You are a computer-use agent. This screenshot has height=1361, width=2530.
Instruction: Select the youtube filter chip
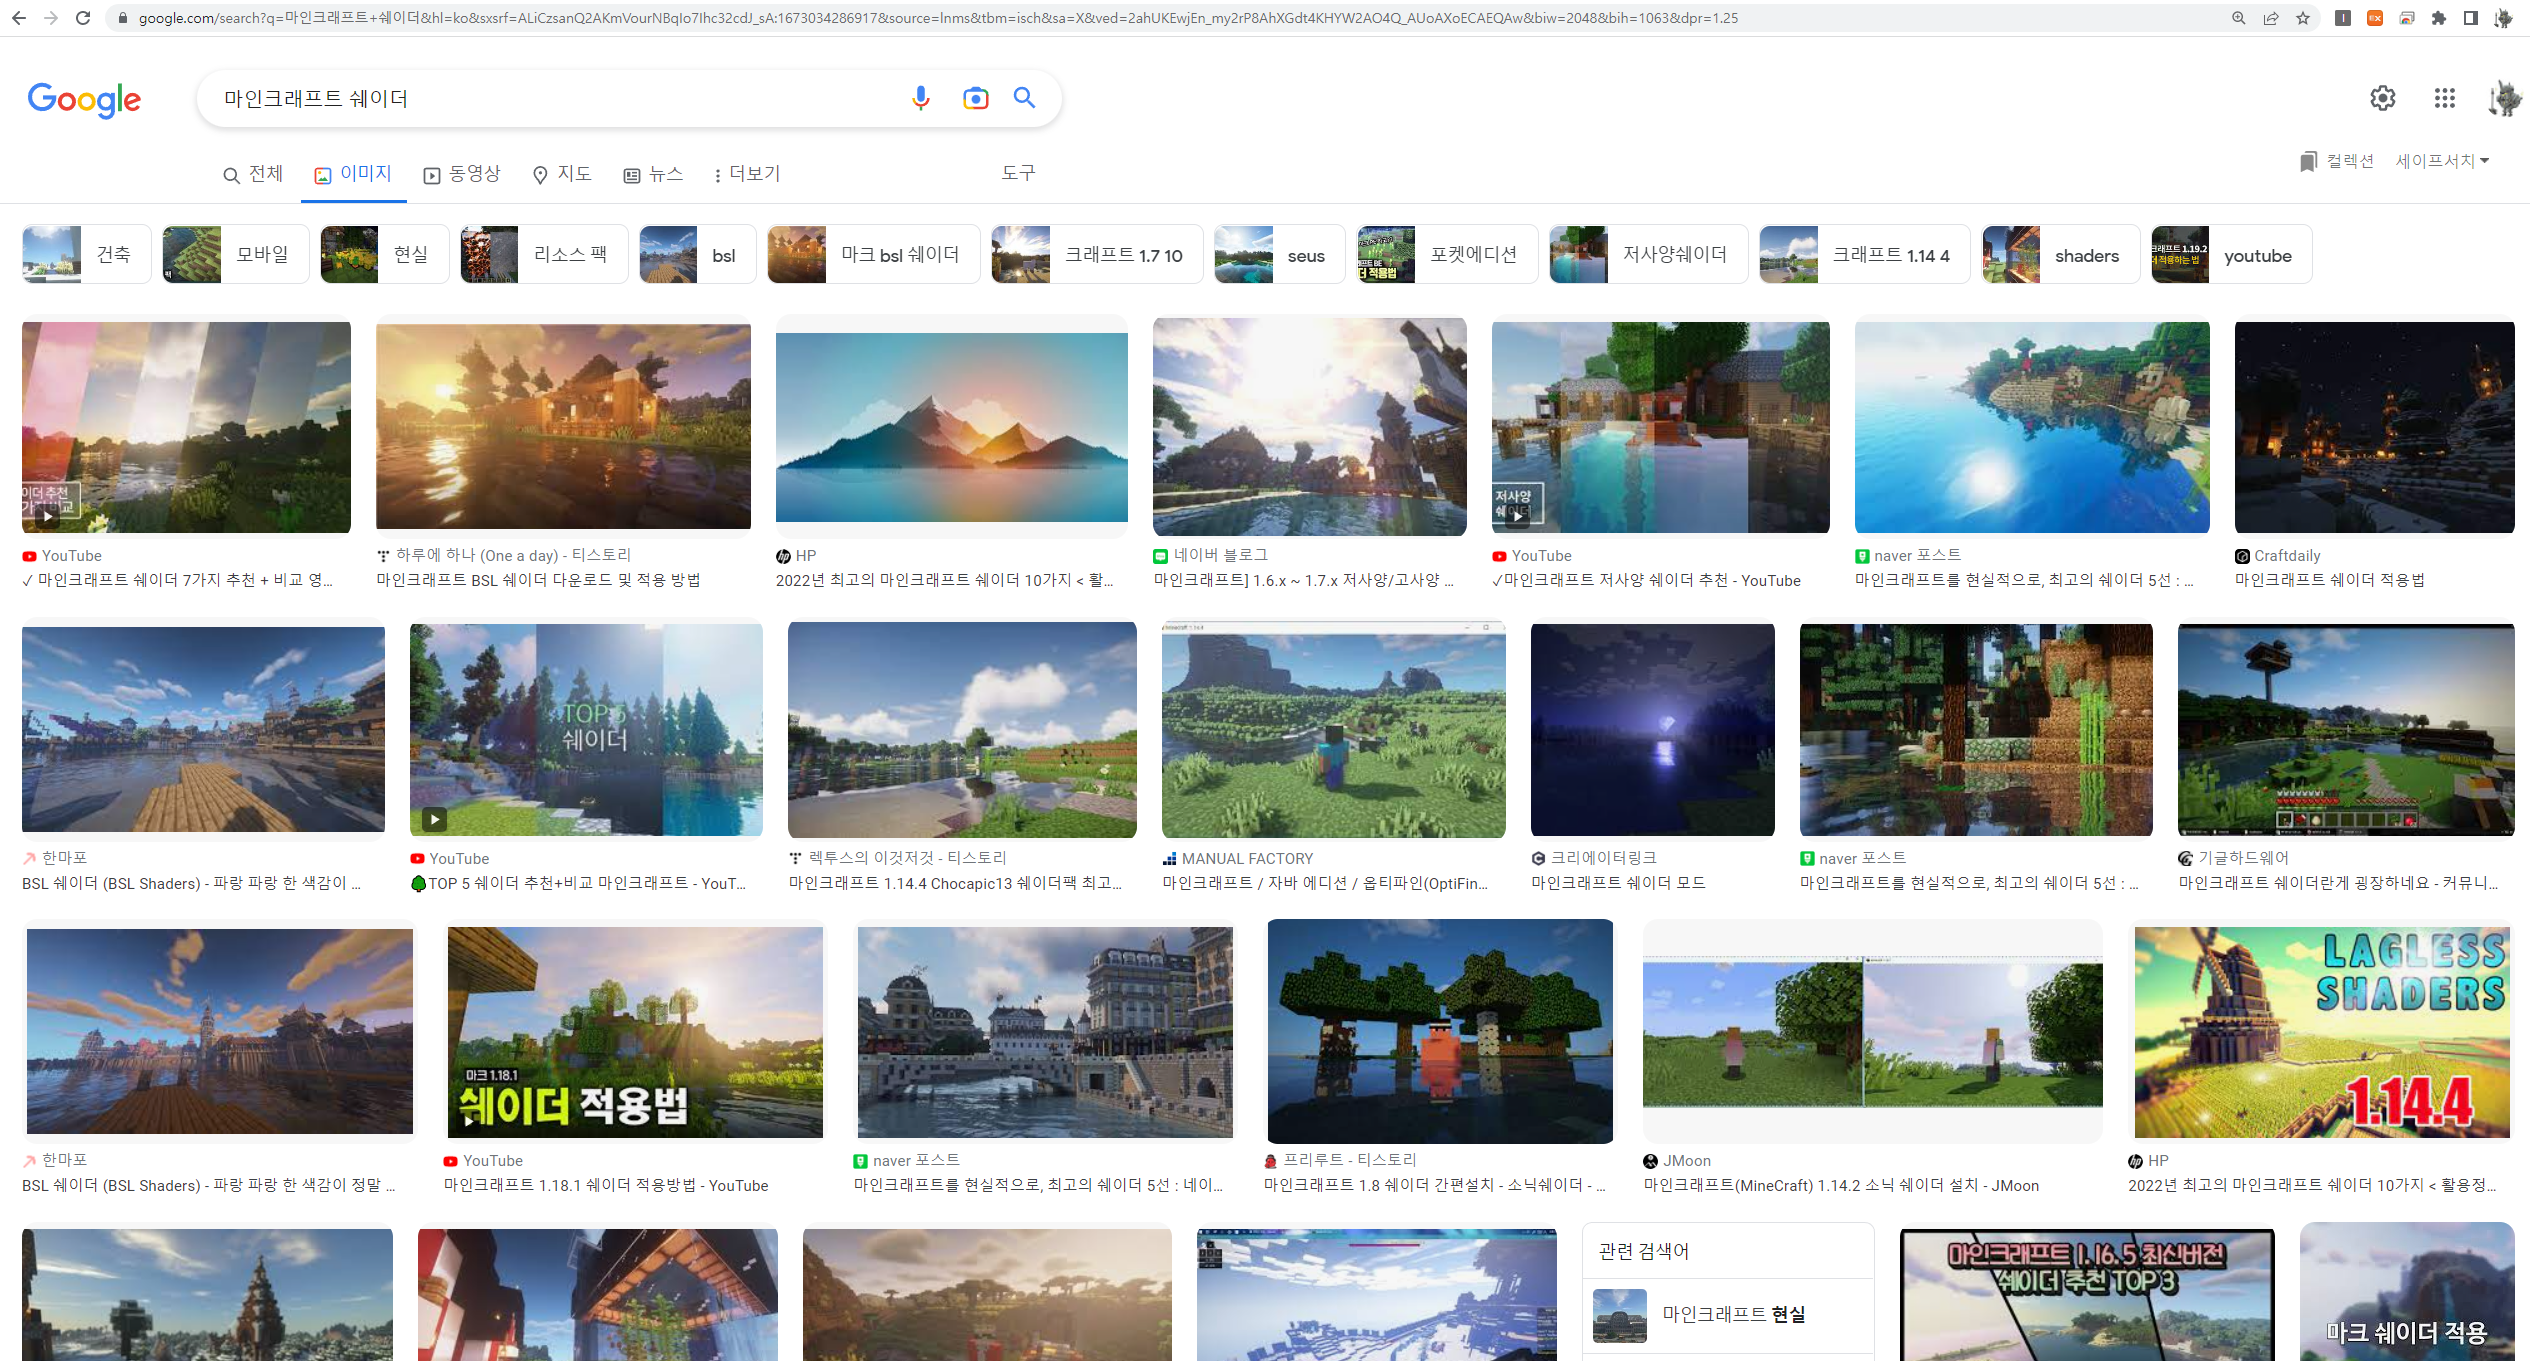click(x=2231, y=254)
